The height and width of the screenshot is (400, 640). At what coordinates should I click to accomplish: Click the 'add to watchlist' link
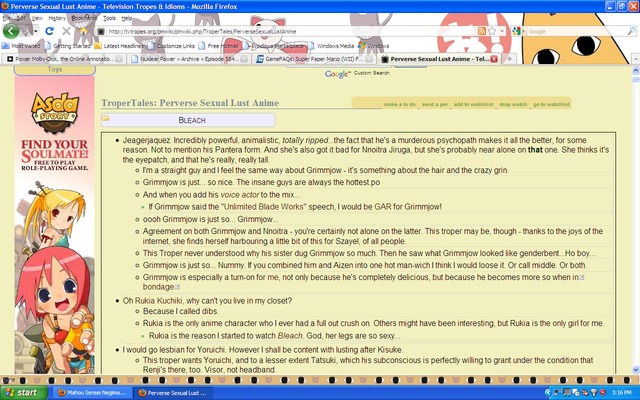pyautogui.click(x=473, y=104)
